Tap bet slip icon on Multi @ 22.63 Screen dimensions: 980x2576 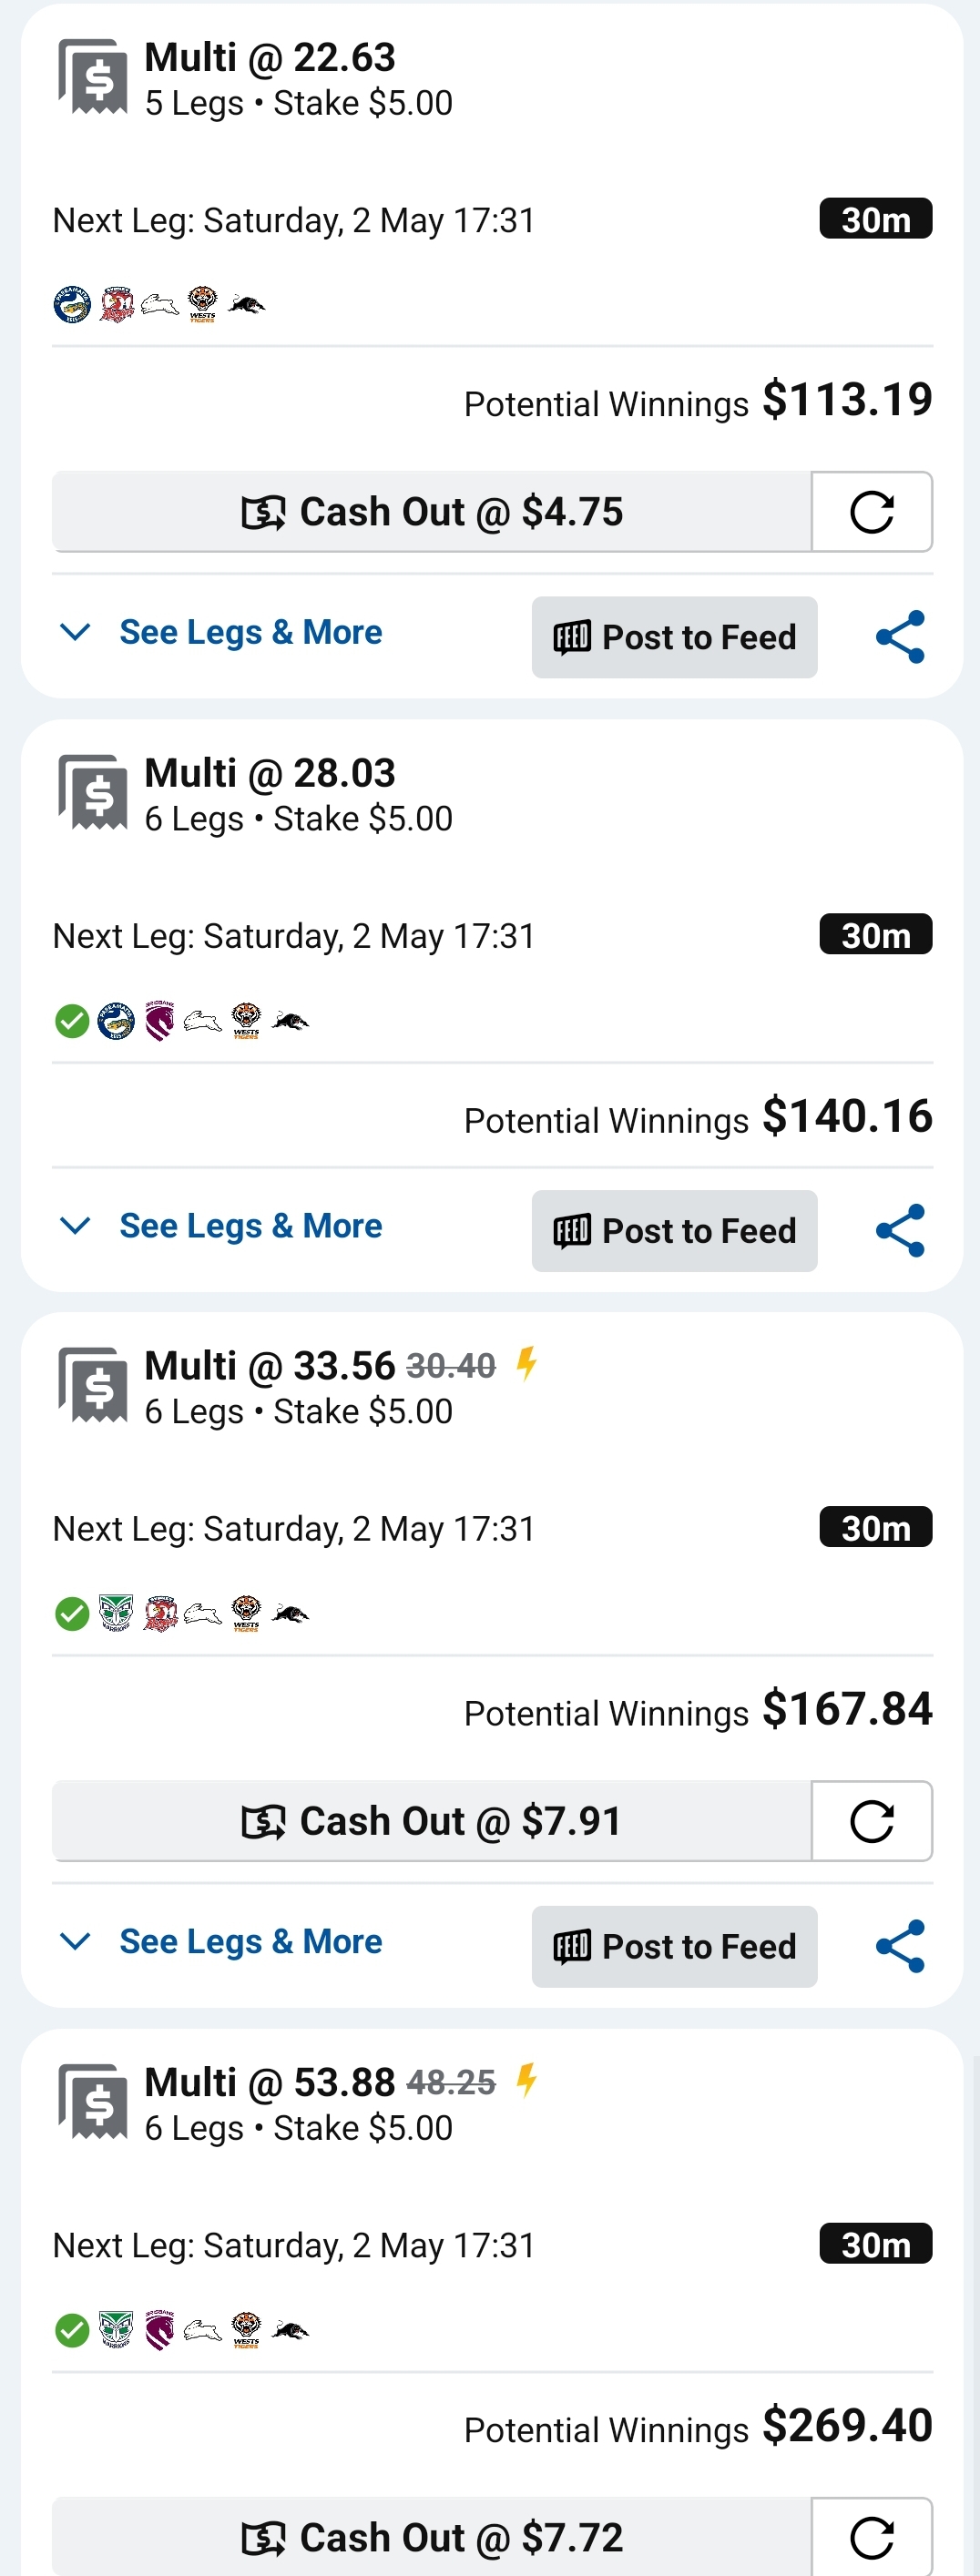click(x=93, y=77)
